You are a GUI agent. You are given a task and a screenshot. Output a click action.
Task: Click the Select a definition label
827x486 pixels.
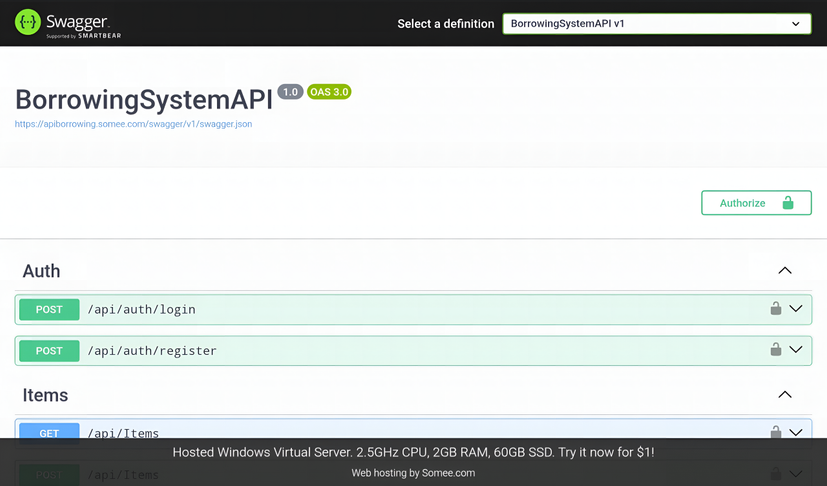(x=446, y=24)
